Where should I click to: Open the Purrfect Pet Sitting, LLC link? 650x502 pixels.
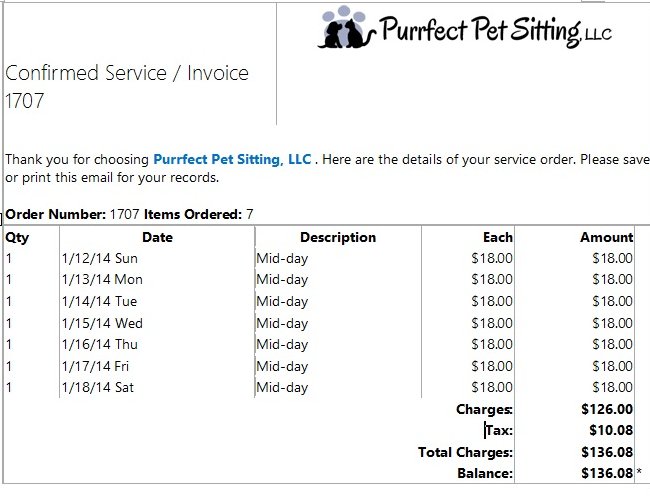[x=232, y=159]
